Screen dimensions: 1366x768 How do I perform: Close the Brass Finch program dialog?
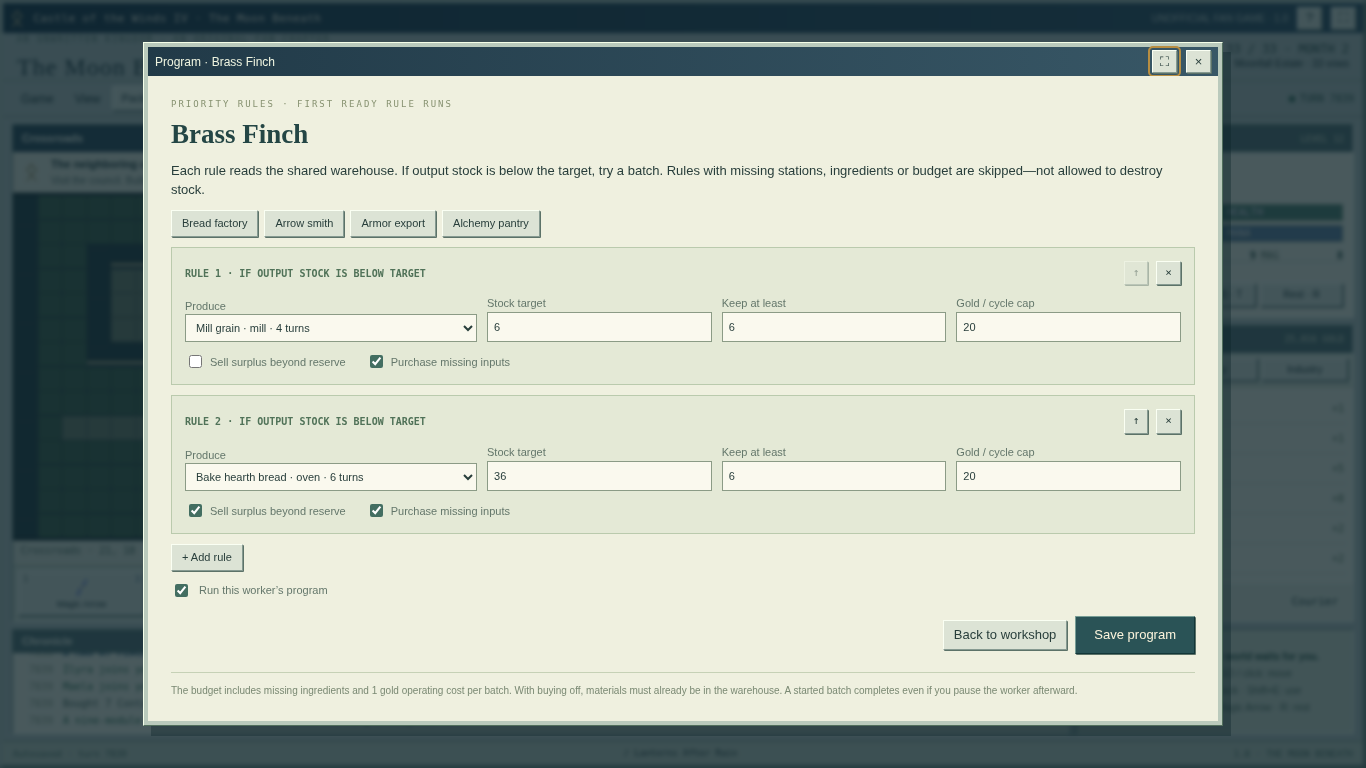[x=1198, y=62]
